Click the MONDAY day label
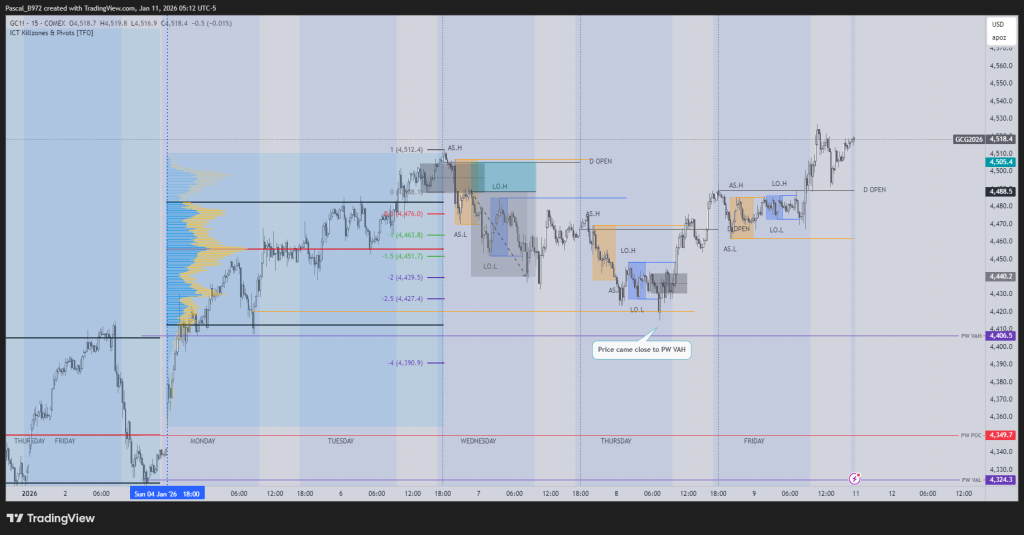Screen dimensions: 1024x535 [x=202, y=440]
